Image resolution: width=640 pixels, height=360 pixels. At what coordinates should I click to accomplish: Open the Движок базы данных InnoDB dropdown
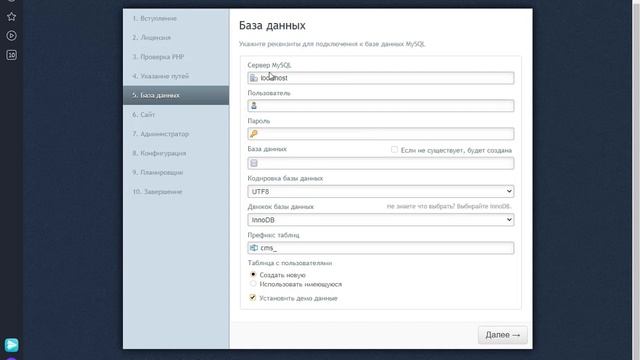(x=380, y=220)
